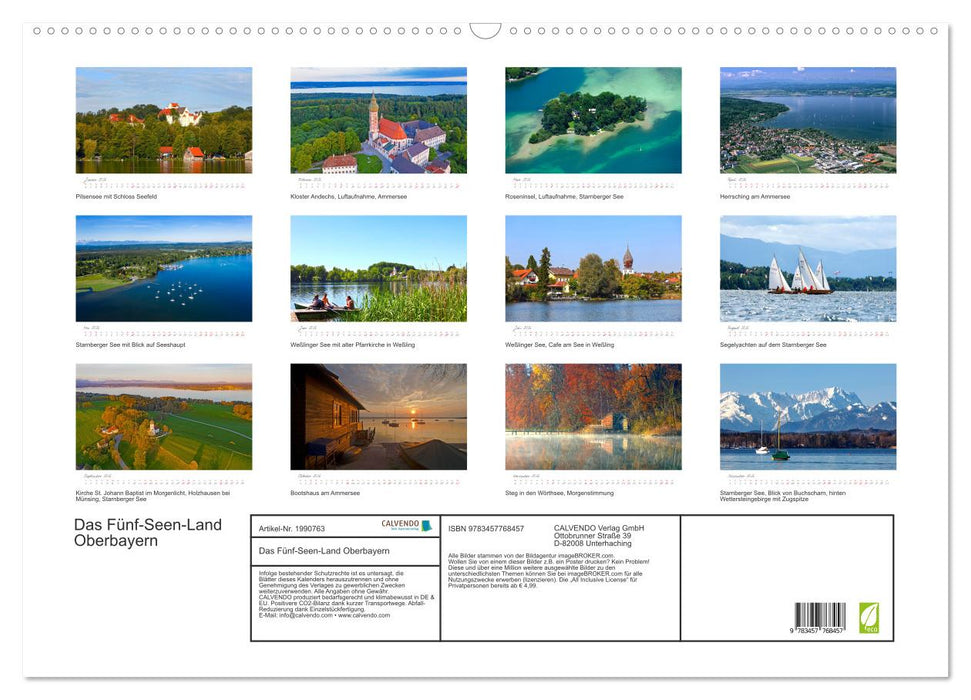971x700 pixels.
Task: Select the title Das Fünf-Seen-Land Oberbayern
Action: pos(146,530)
